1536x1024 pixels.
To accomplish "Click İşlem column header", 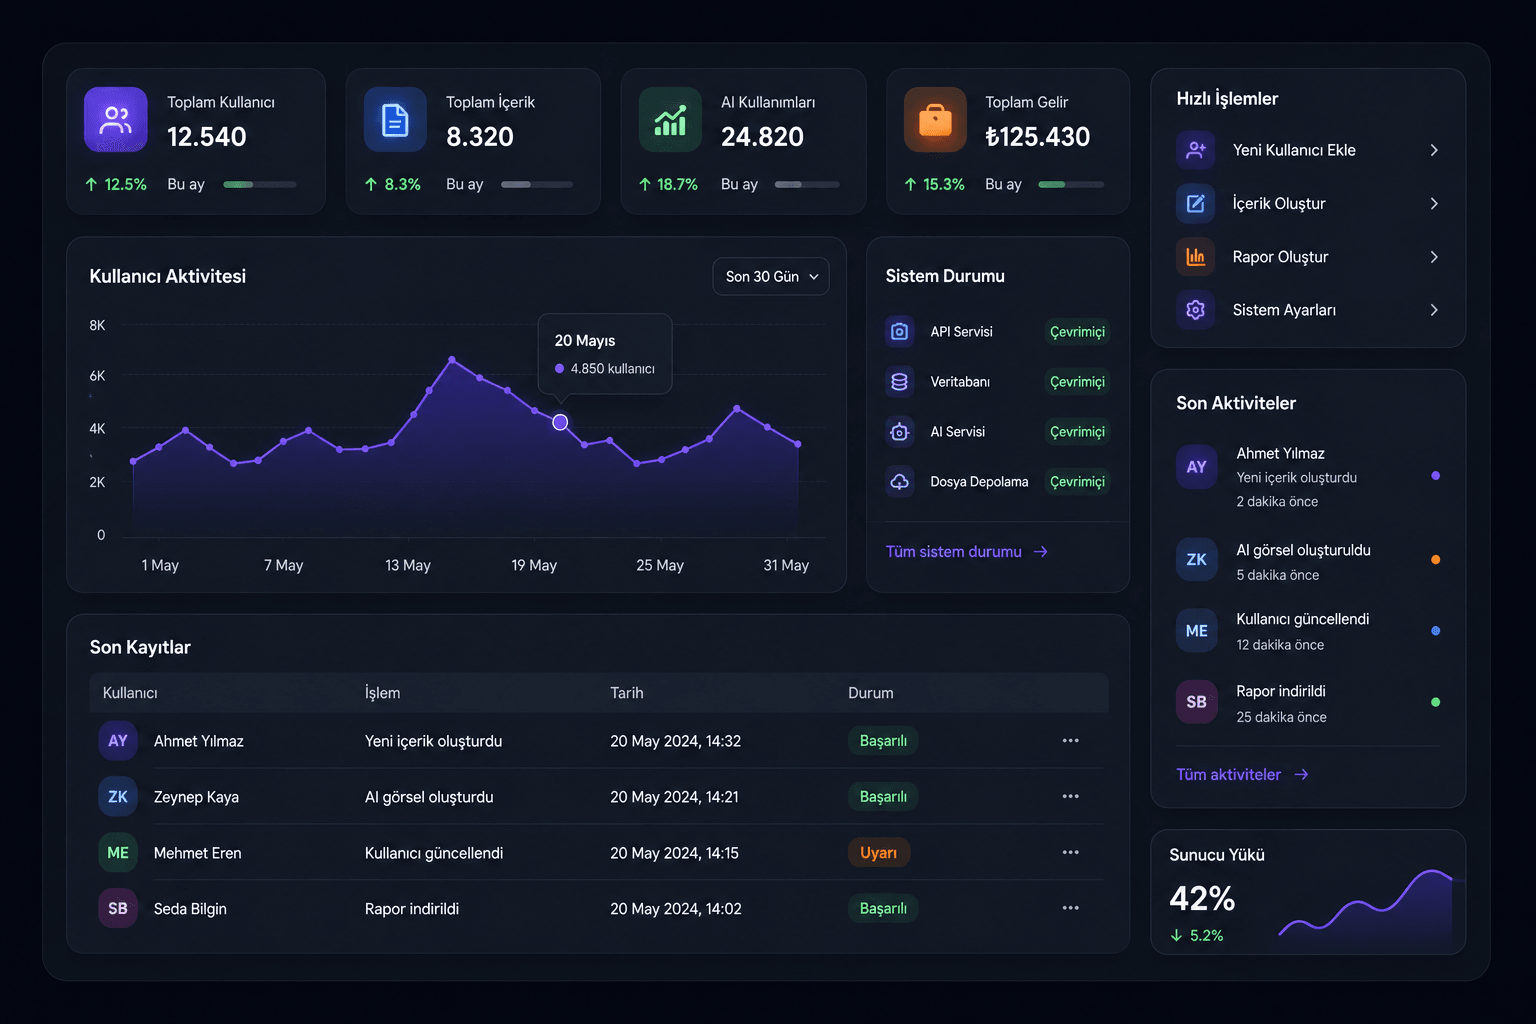I will tap(382, 693).
